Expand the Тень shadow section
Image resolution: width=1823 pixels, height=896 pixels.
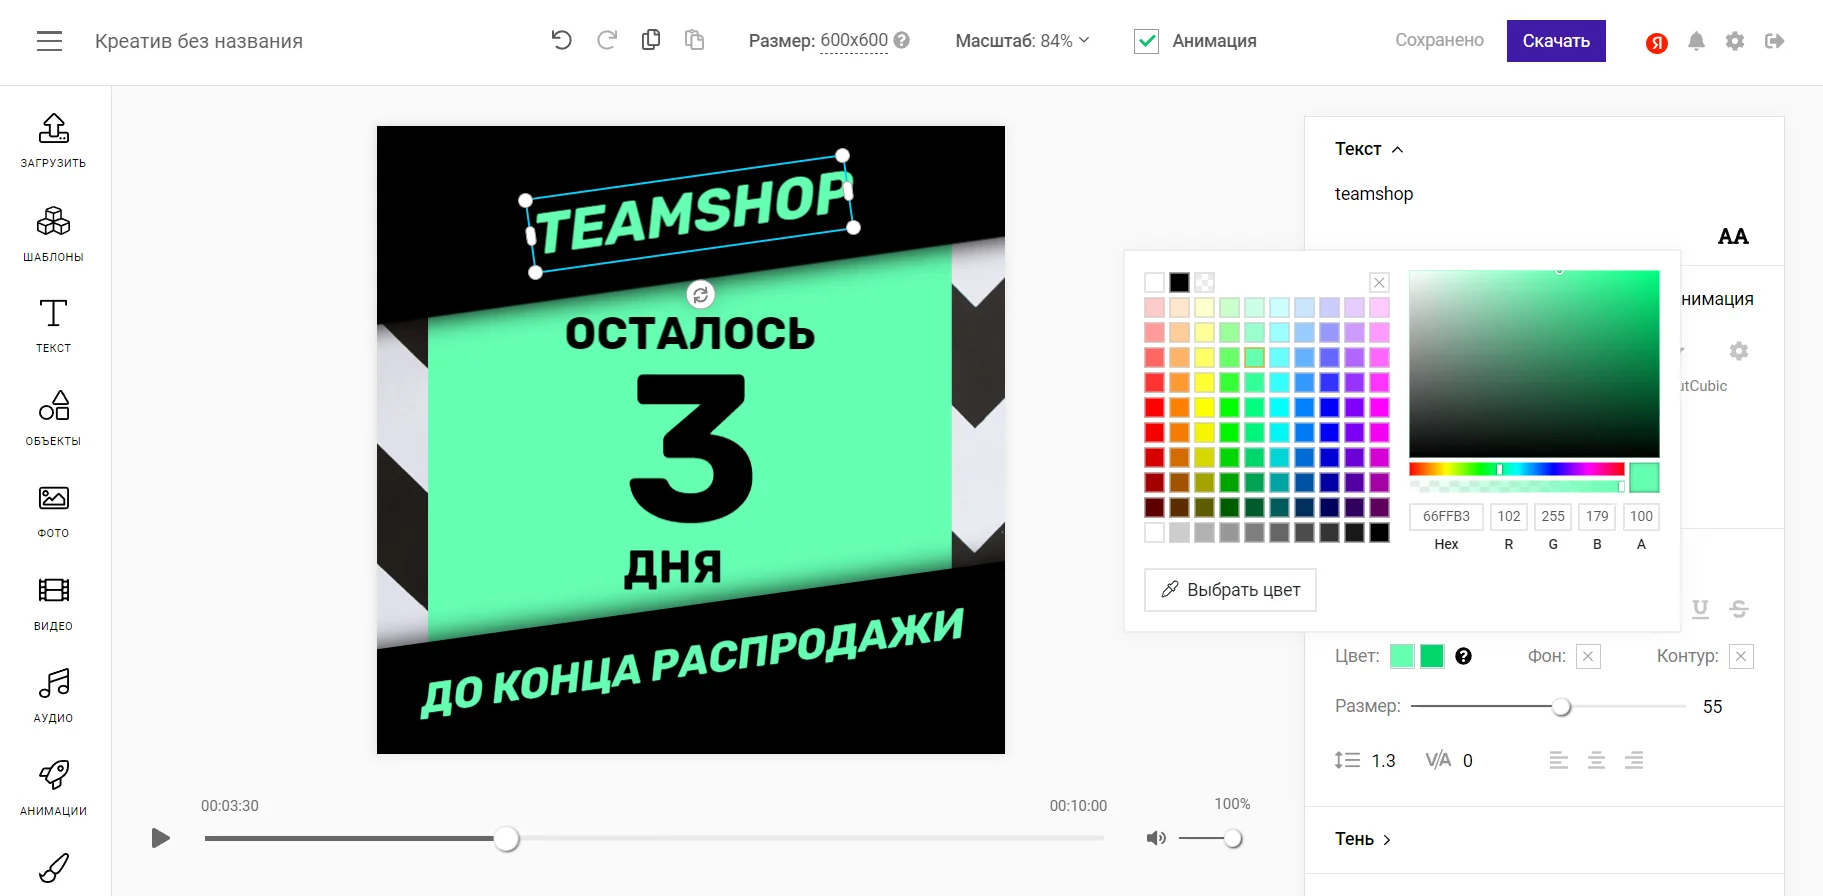[1363, 839]
